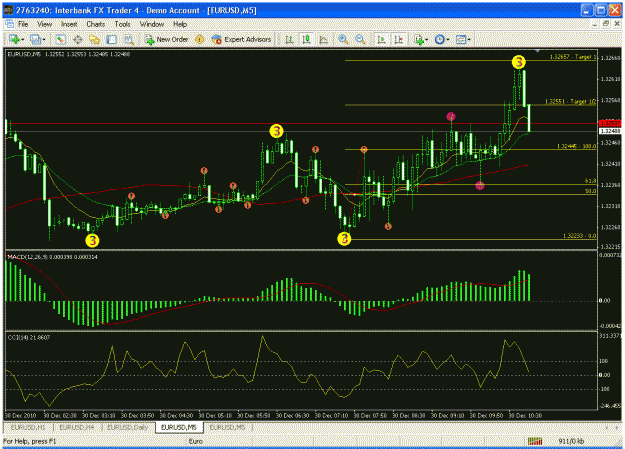625x449 pixels.
Task: Toggle the Navigator panel icon
Action: tap(94, 39)
